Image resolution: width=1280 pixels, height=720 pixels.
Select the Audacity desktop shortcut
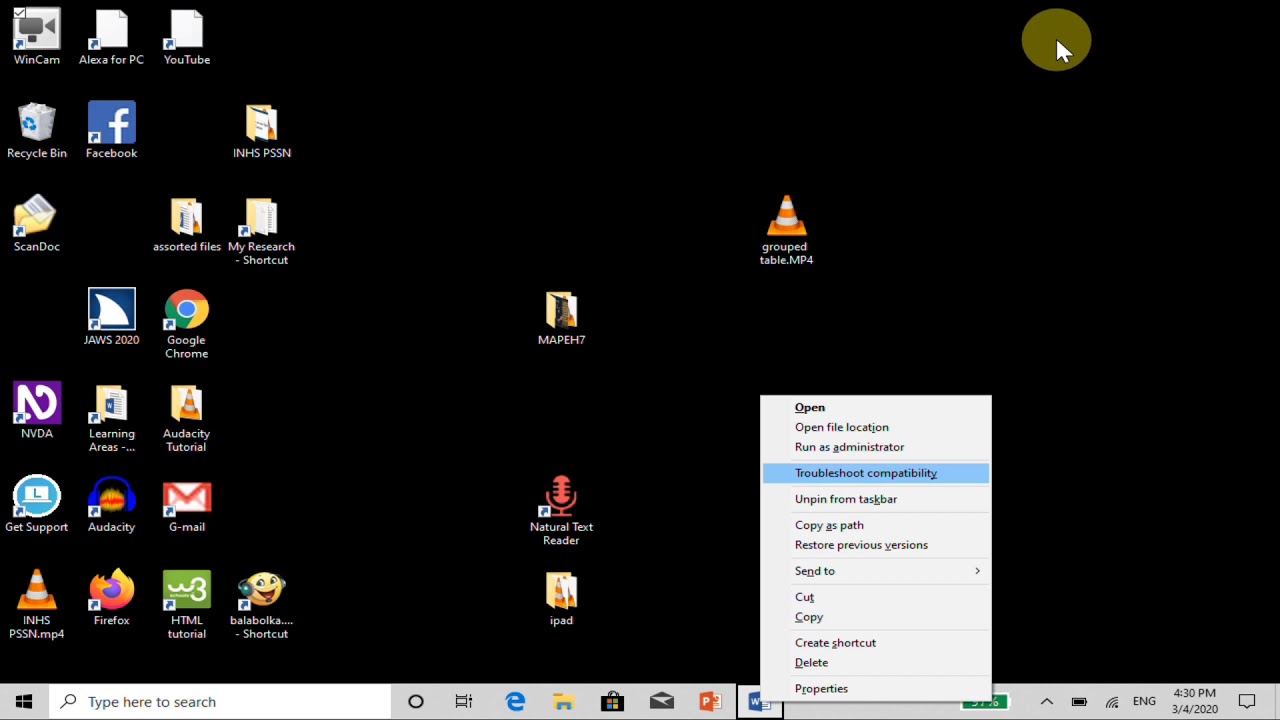[111, 505]
